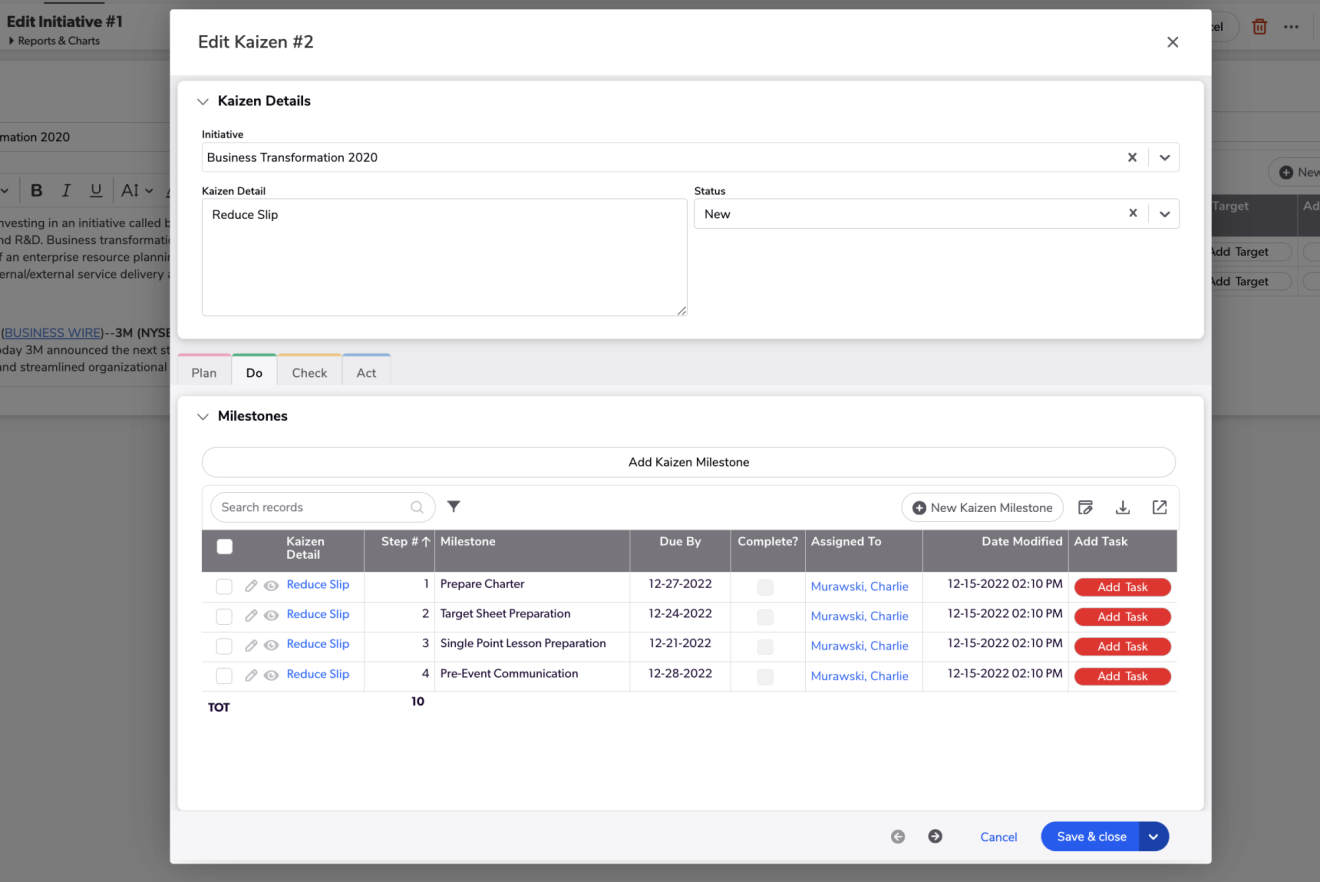This screenshot has height=882, width=1320.
Task: Open table in new window icon
Action: 1159,508
